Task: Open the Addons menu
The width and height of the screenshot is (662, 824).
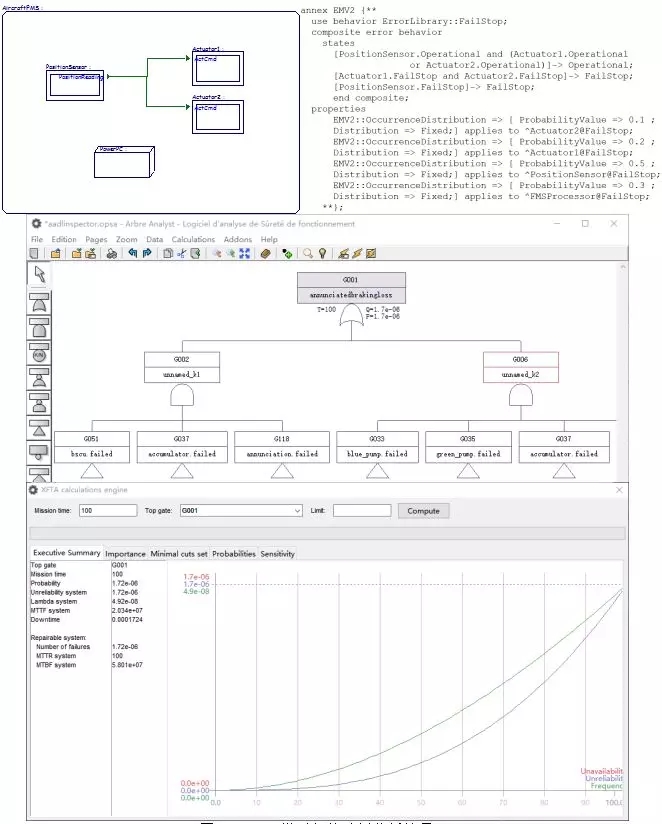Action: (x=238, y=239)
